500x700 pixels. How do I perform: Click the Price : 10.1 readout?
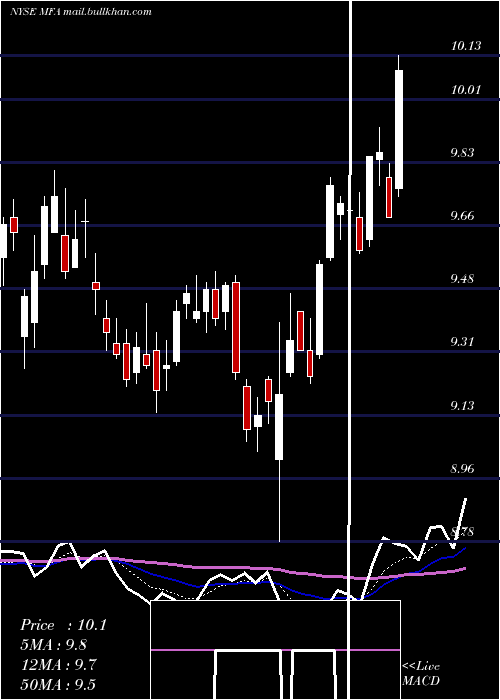coord(63,625)
